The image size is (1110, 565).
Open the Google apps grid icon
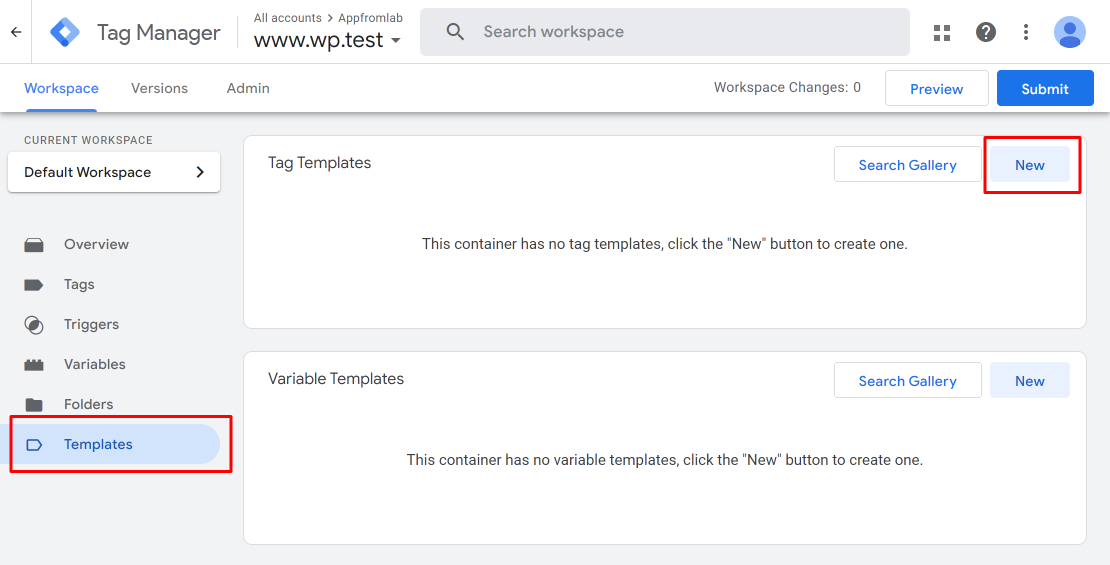942,32
